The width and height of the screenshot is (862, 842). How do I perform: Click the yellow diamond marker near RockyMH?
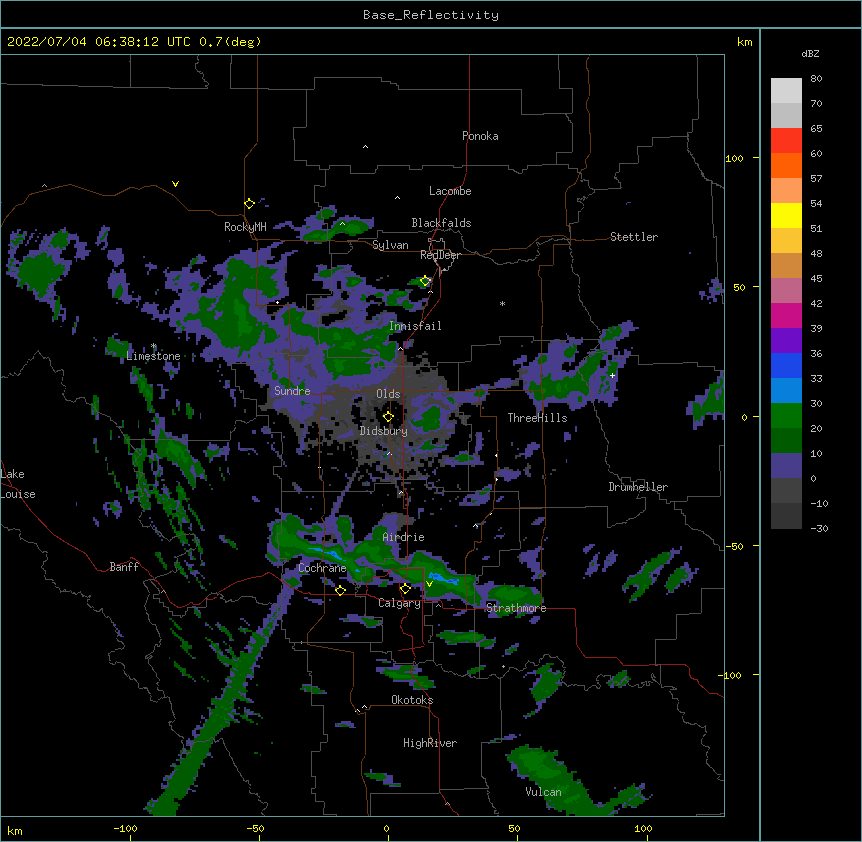[249, 204]
